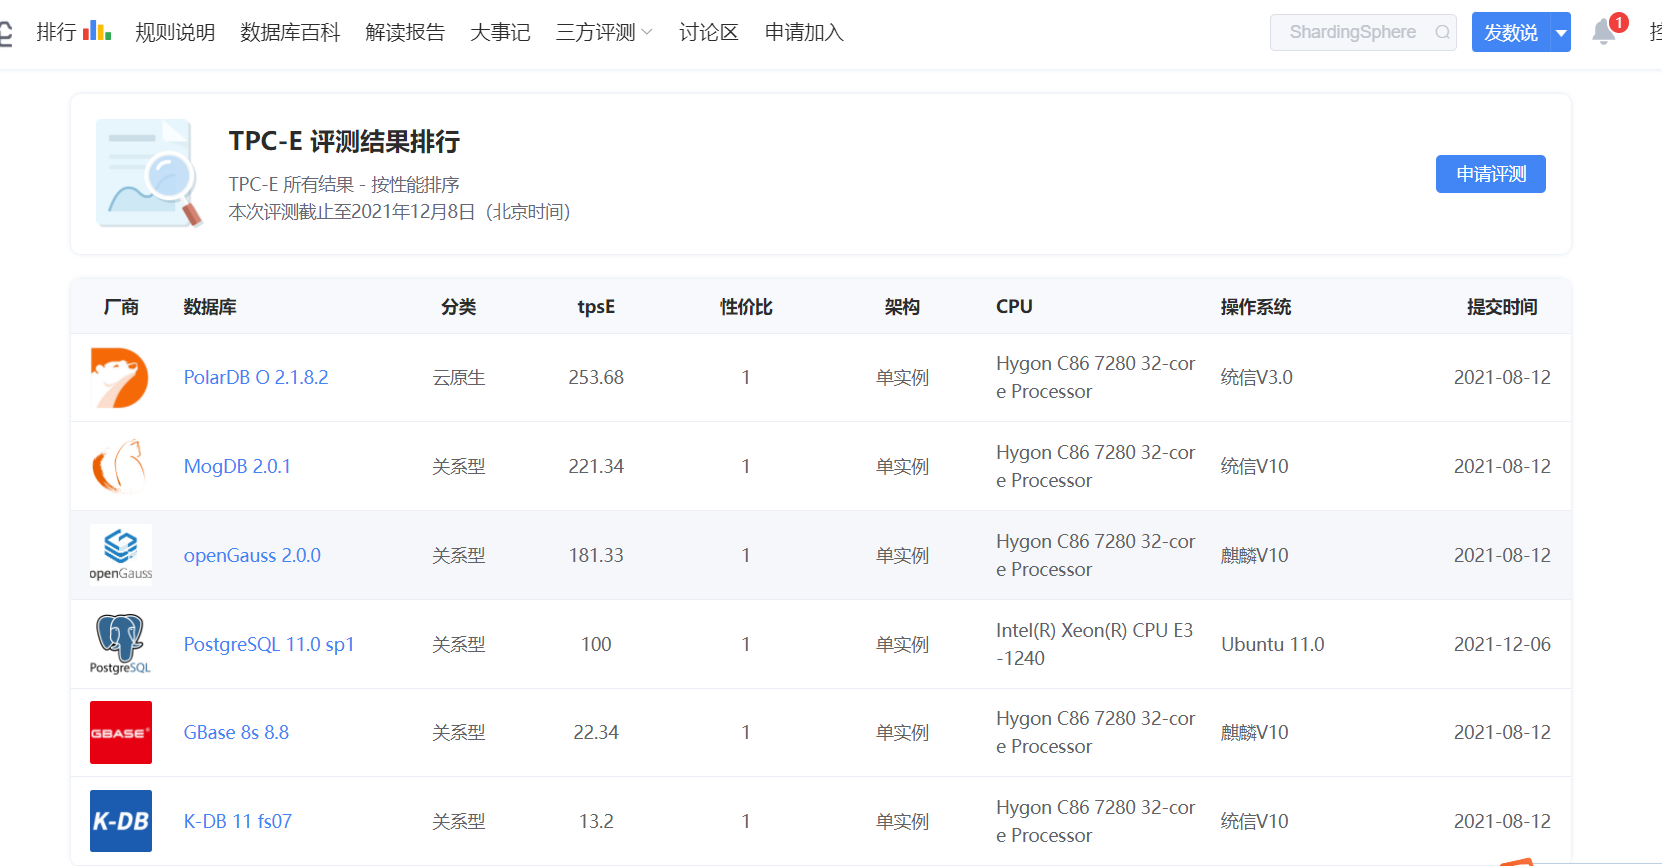The image size is (1662, 866).
Task: Click the notification bell icon
Action: pos(1604,32)
